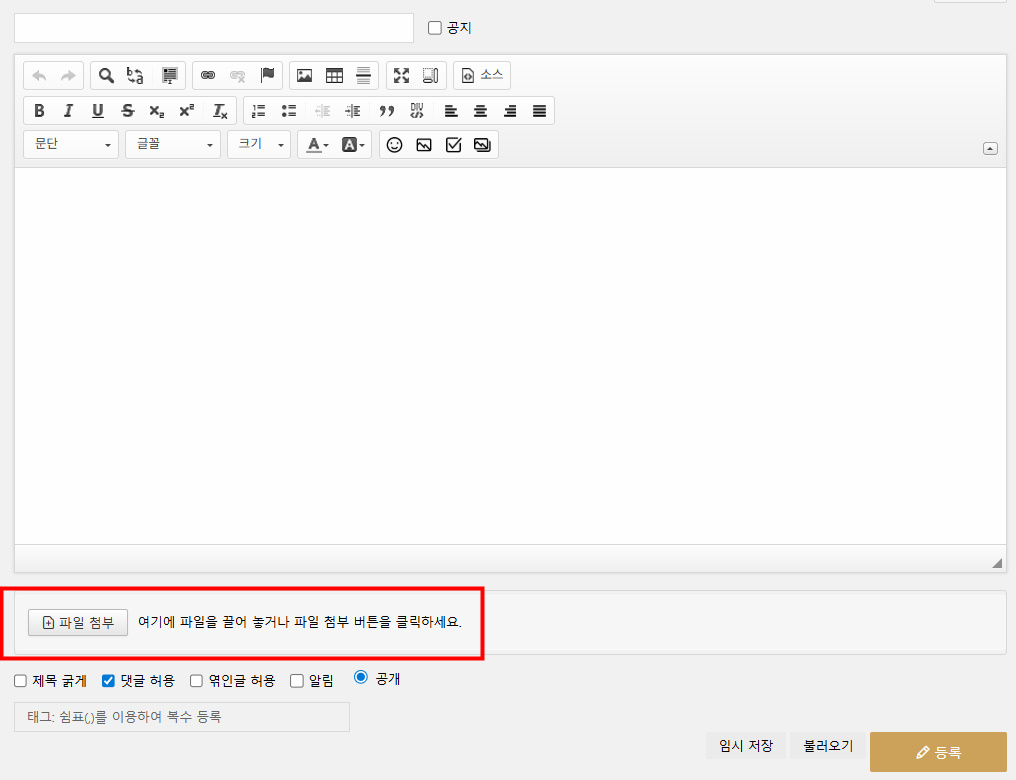Viewport: 1016px width, 780px height.
Task: Toggle bold formatting in the editor
Action: pos(39,111)
